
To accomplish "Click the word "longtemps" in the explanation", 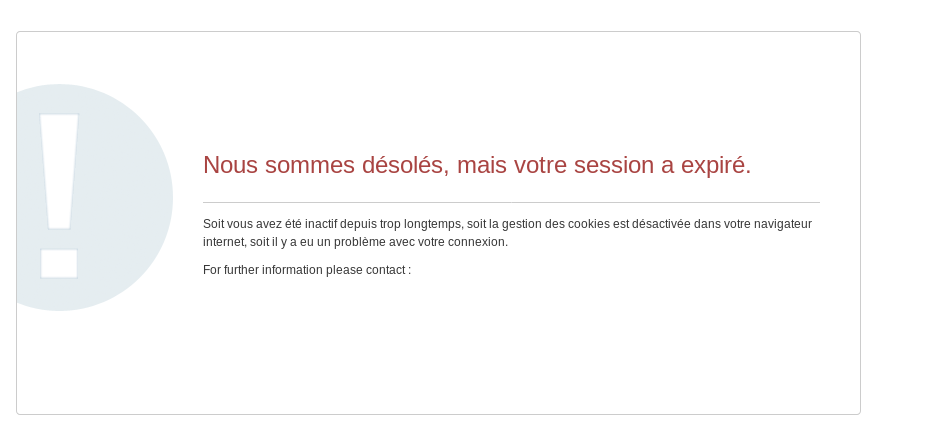I will (435, 224).
